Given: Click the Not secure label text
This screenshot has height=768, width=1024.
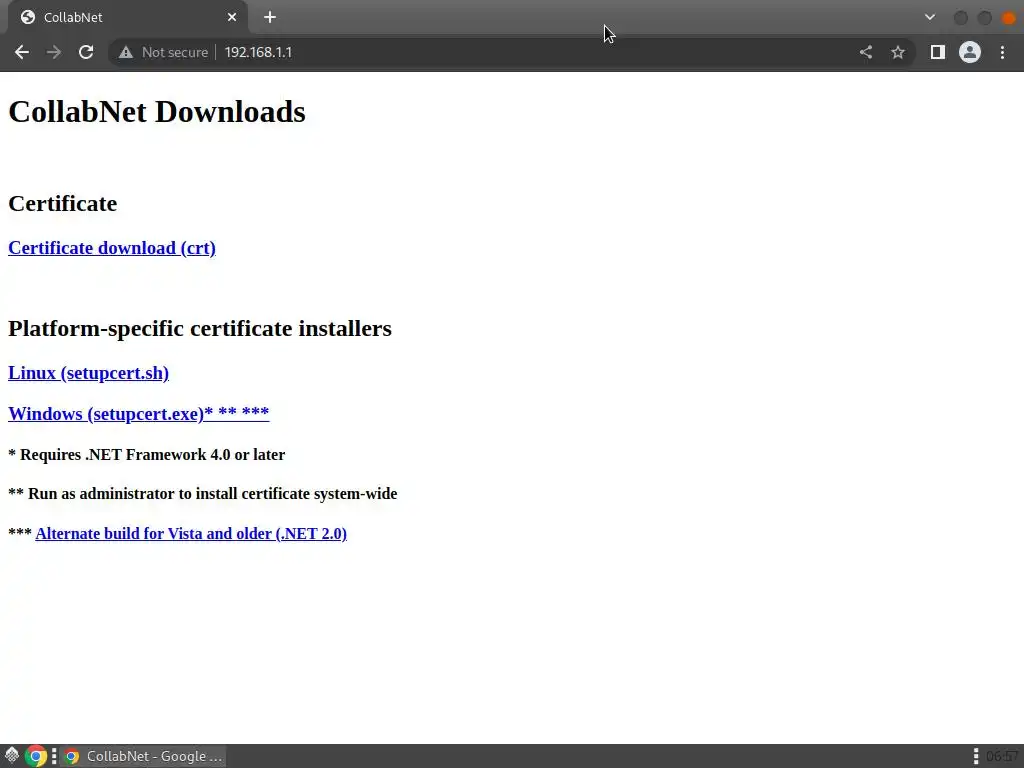Looking at the screenshot, I should tap(175, 52).
